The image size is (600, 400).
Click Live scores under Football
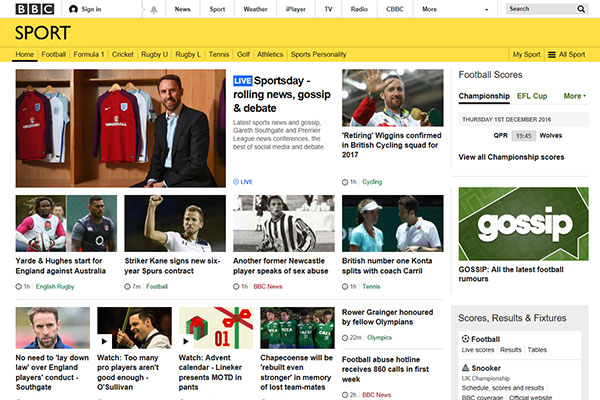(x=478, y=350)
